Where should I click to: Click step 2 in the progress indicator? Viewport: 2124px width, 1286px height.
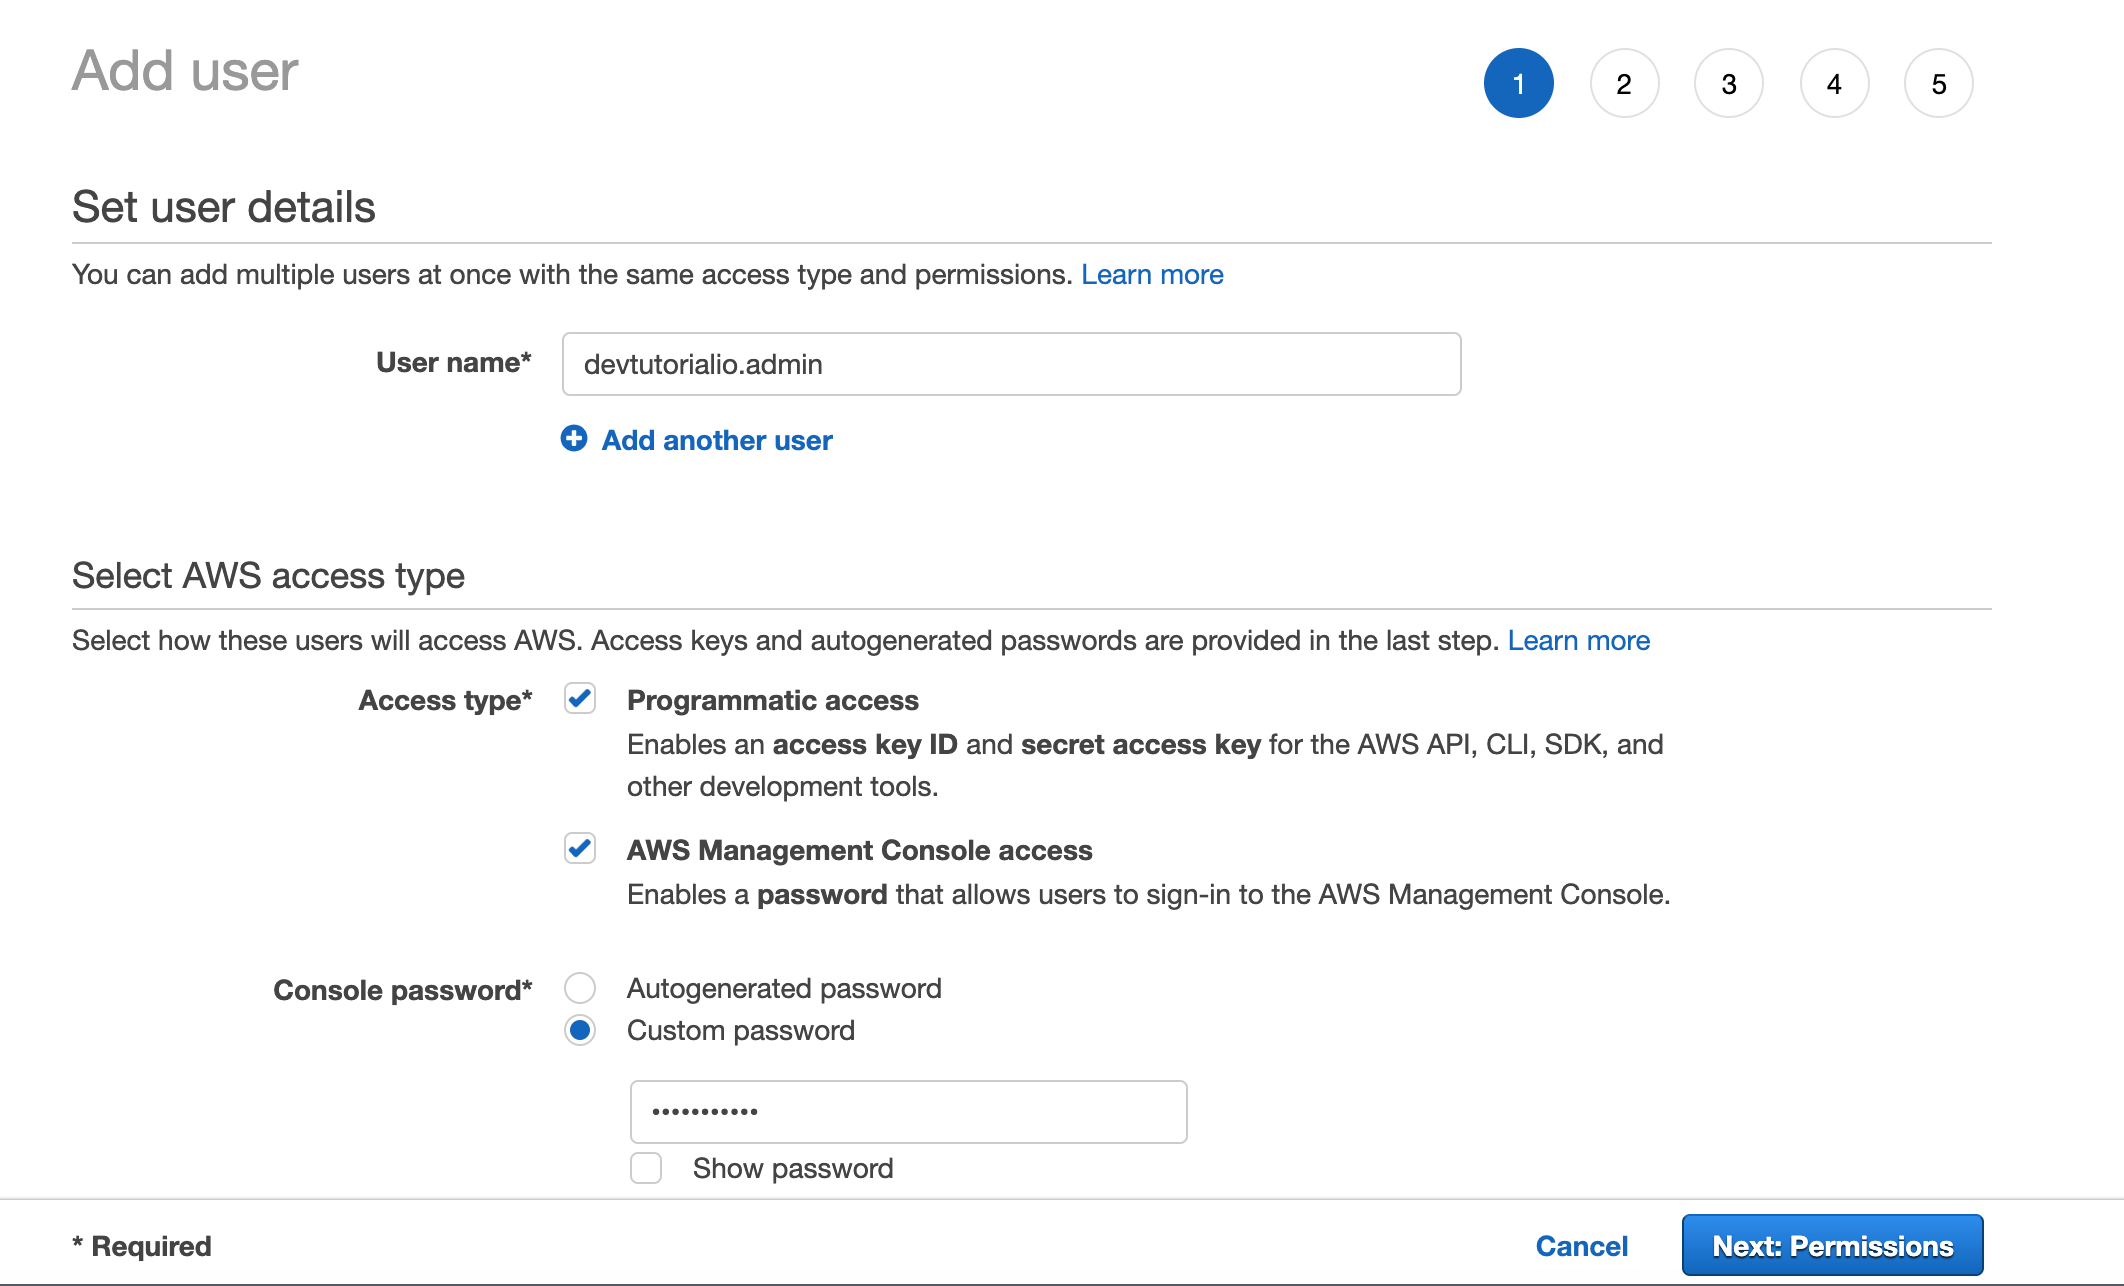tap(1625, 83)
